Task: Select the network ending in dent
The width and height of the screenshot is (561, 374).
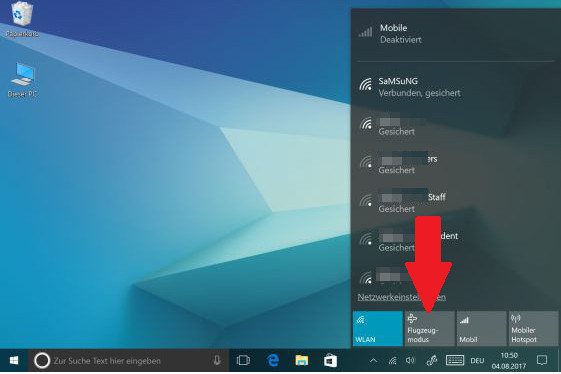Action: pyautogui.click(x=455, y=241)
